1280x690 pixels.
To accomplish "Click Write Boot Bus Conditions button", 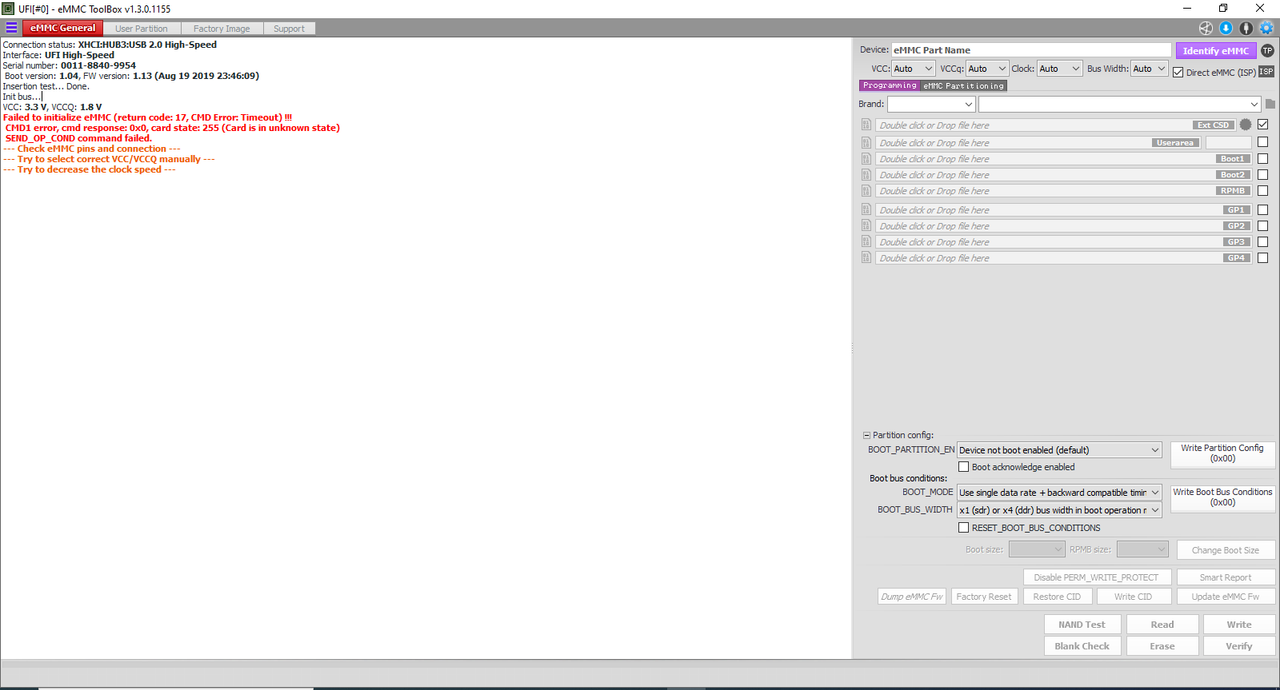I will (x=1223, y=498).
